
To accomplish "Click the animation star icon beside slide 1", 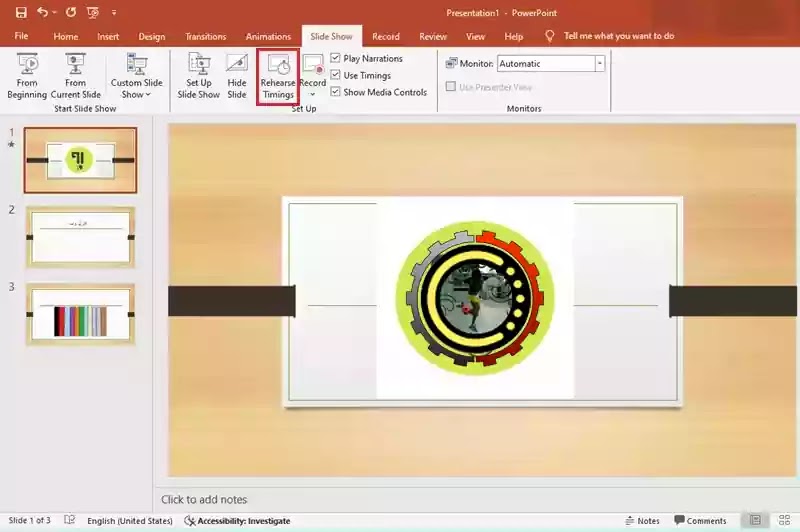I will (x=11, y=144).
